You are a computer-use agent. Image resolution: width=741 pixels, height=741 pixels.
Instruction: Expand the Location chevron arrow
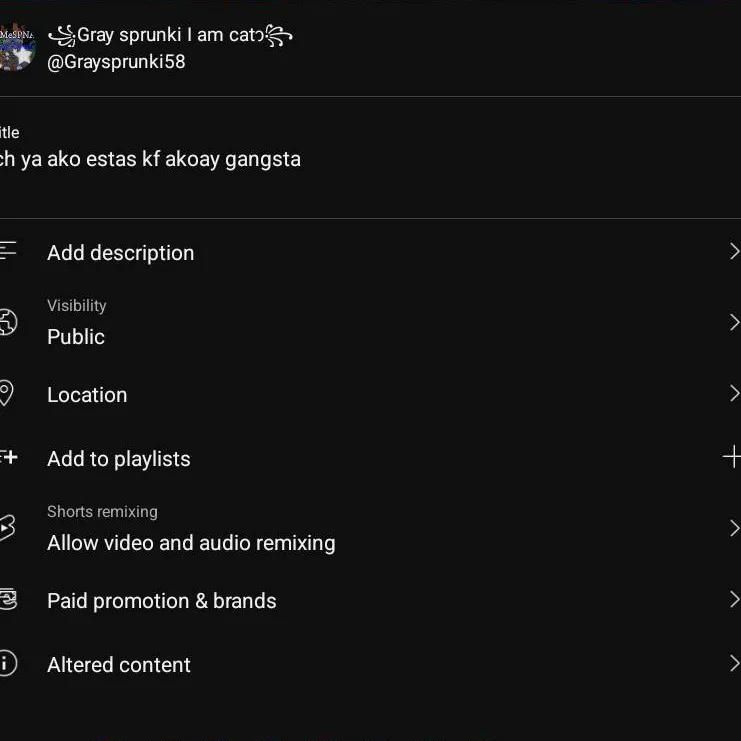(x=734, y=393)
